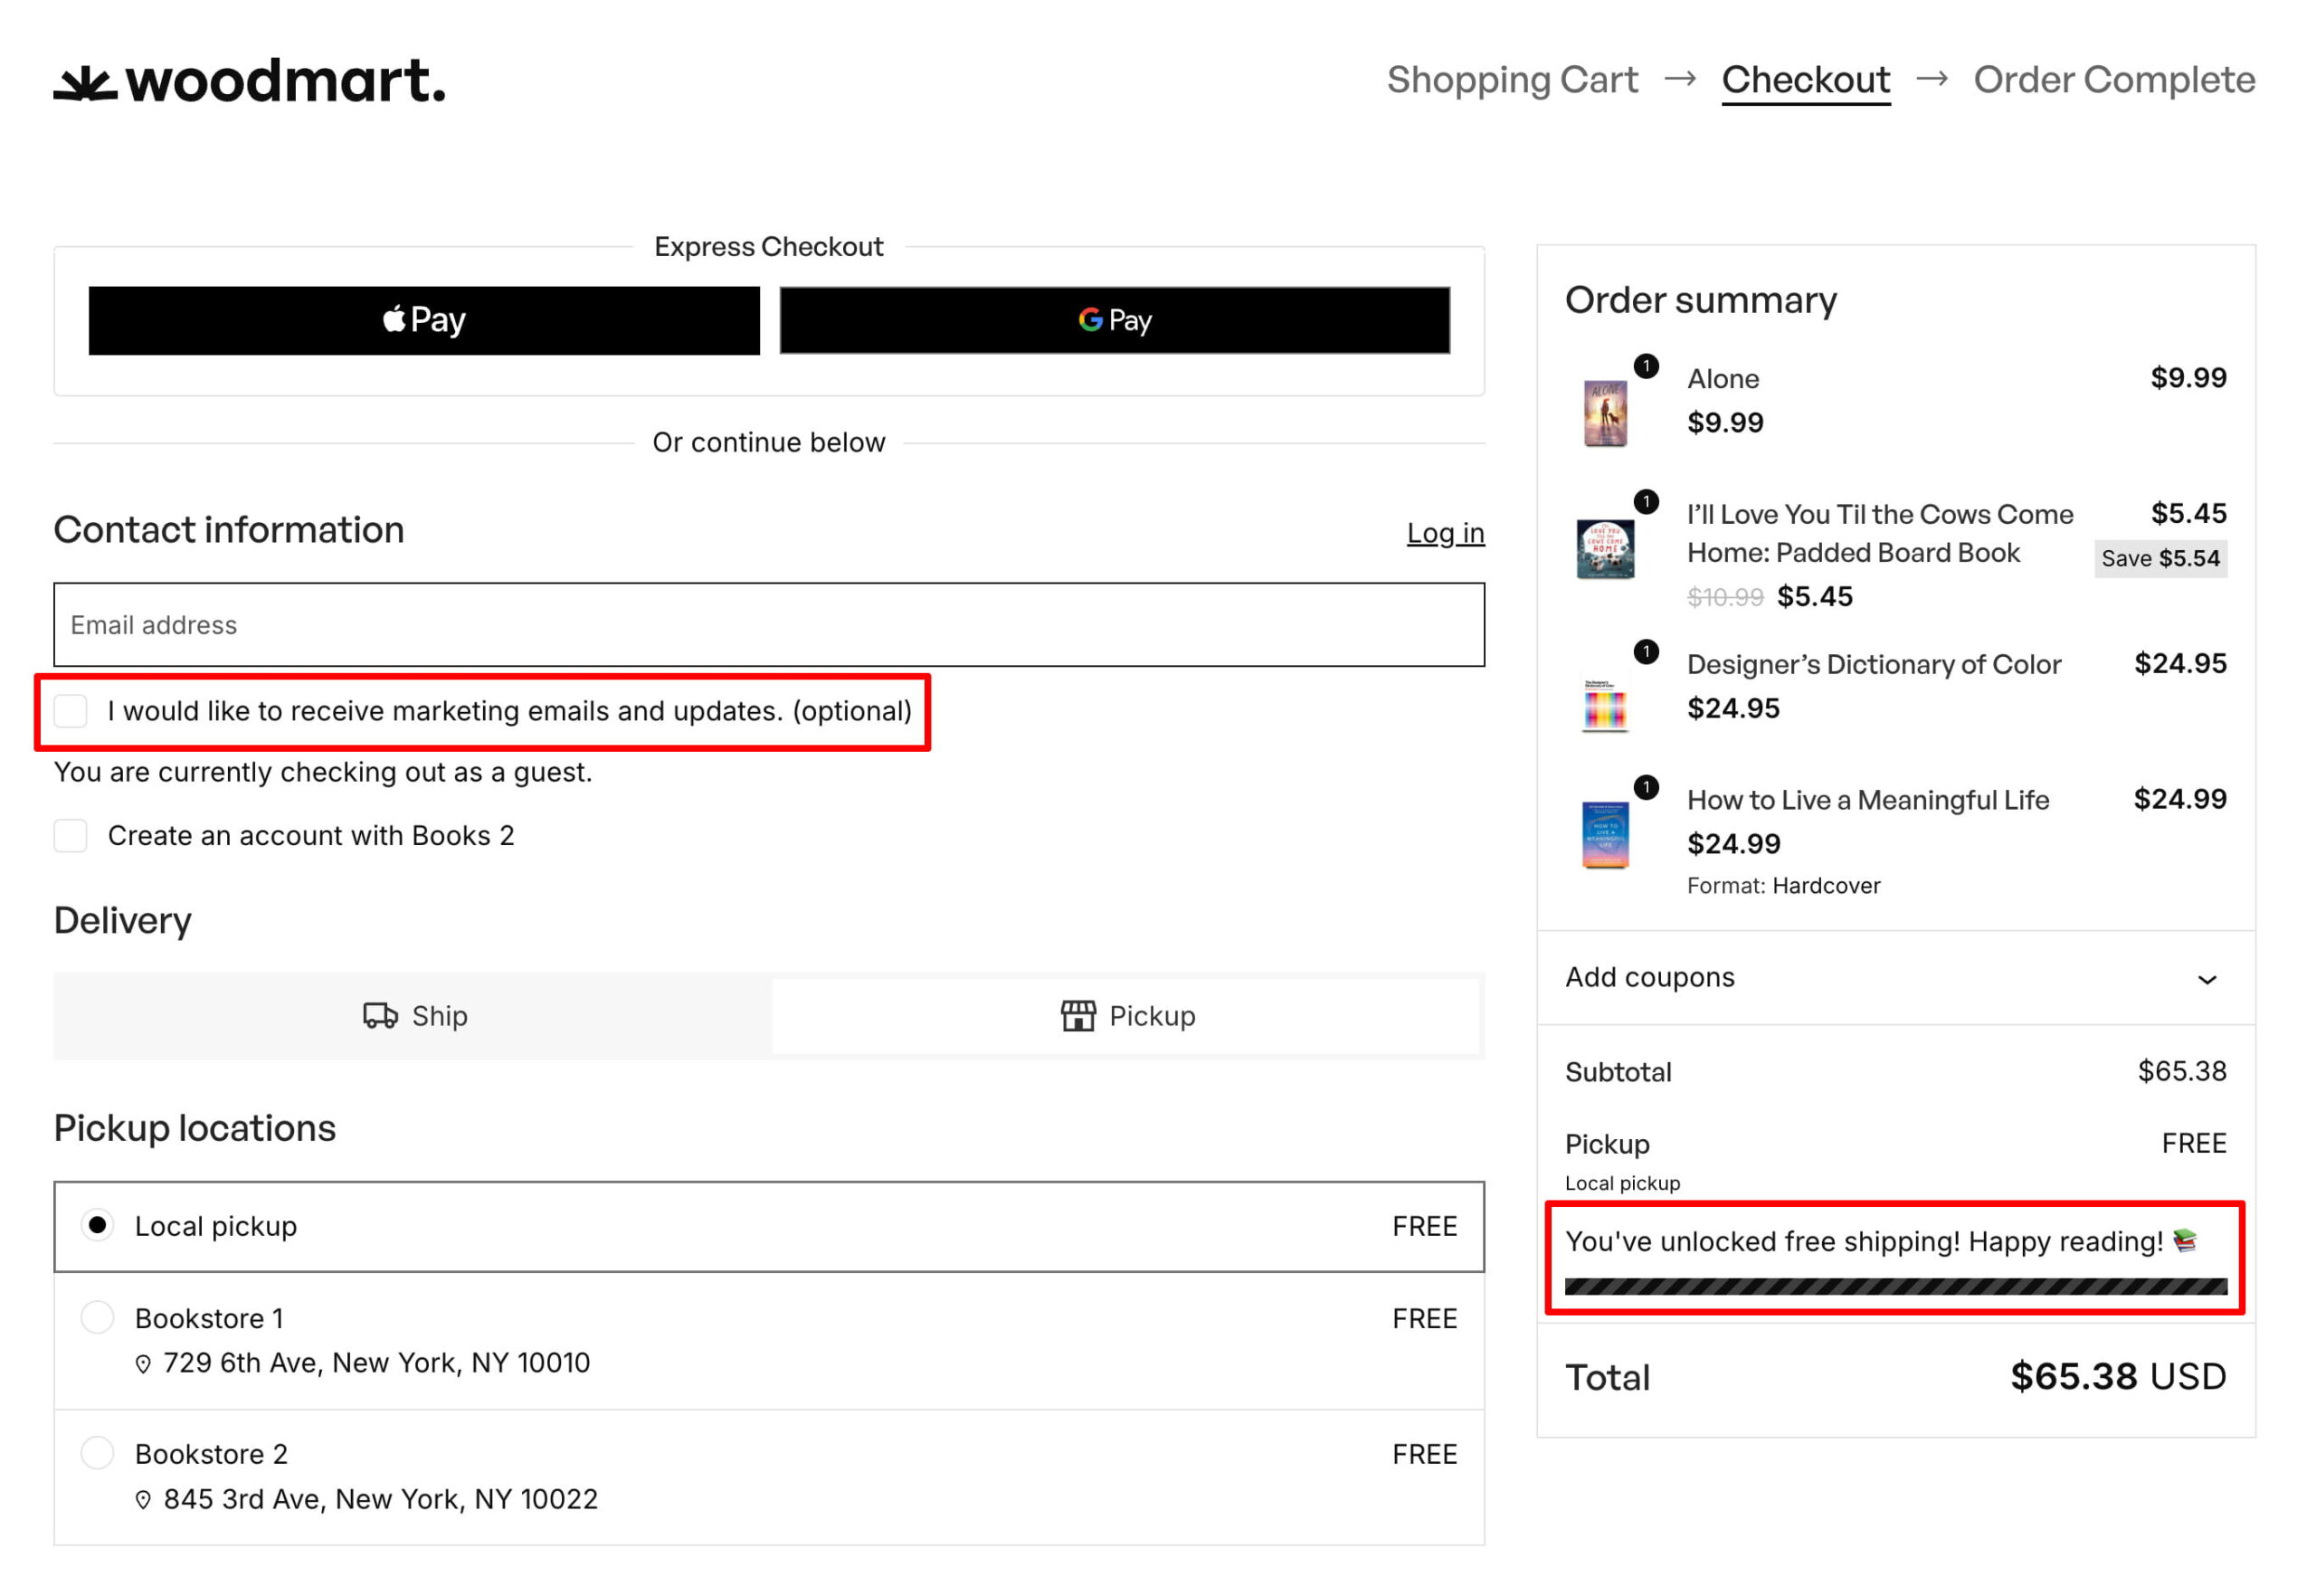Image resolution: width=2316 pixels, height=1596 pixels.
Task: Select the Format: Hardcover text
Action: (x=1784, y=886)
